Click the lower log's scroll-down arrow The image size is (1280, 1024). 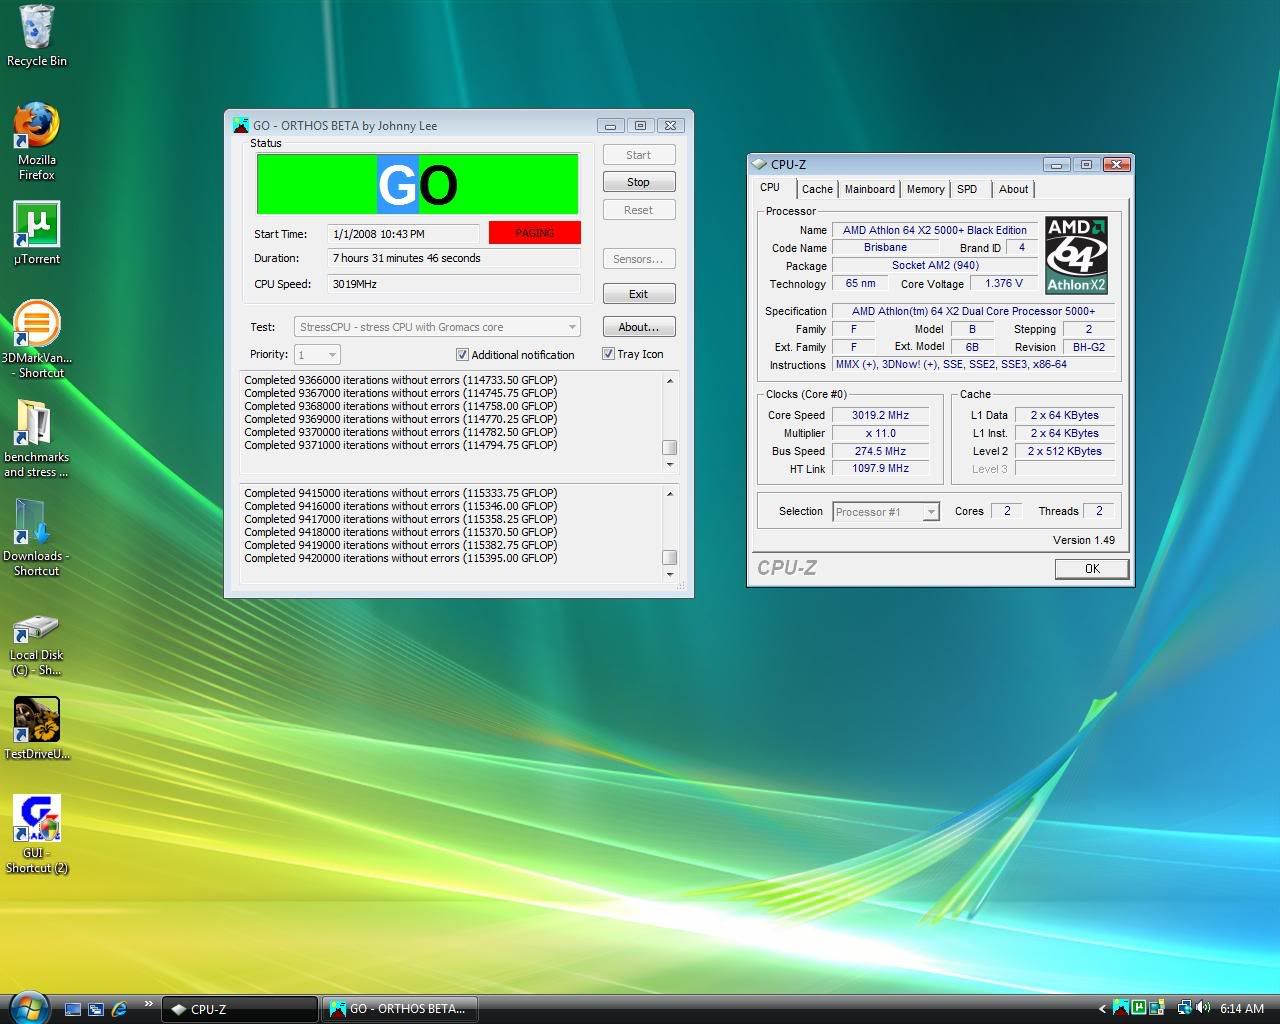pyautogui.click(x=670, y=575)
